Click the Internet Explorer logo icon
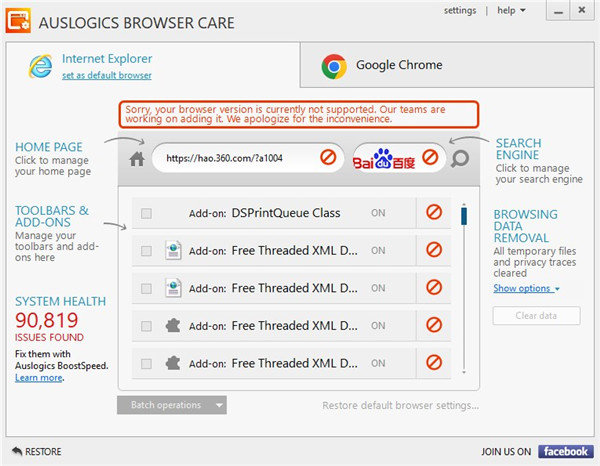Screen dimensions: 600x466 (40, 66)
